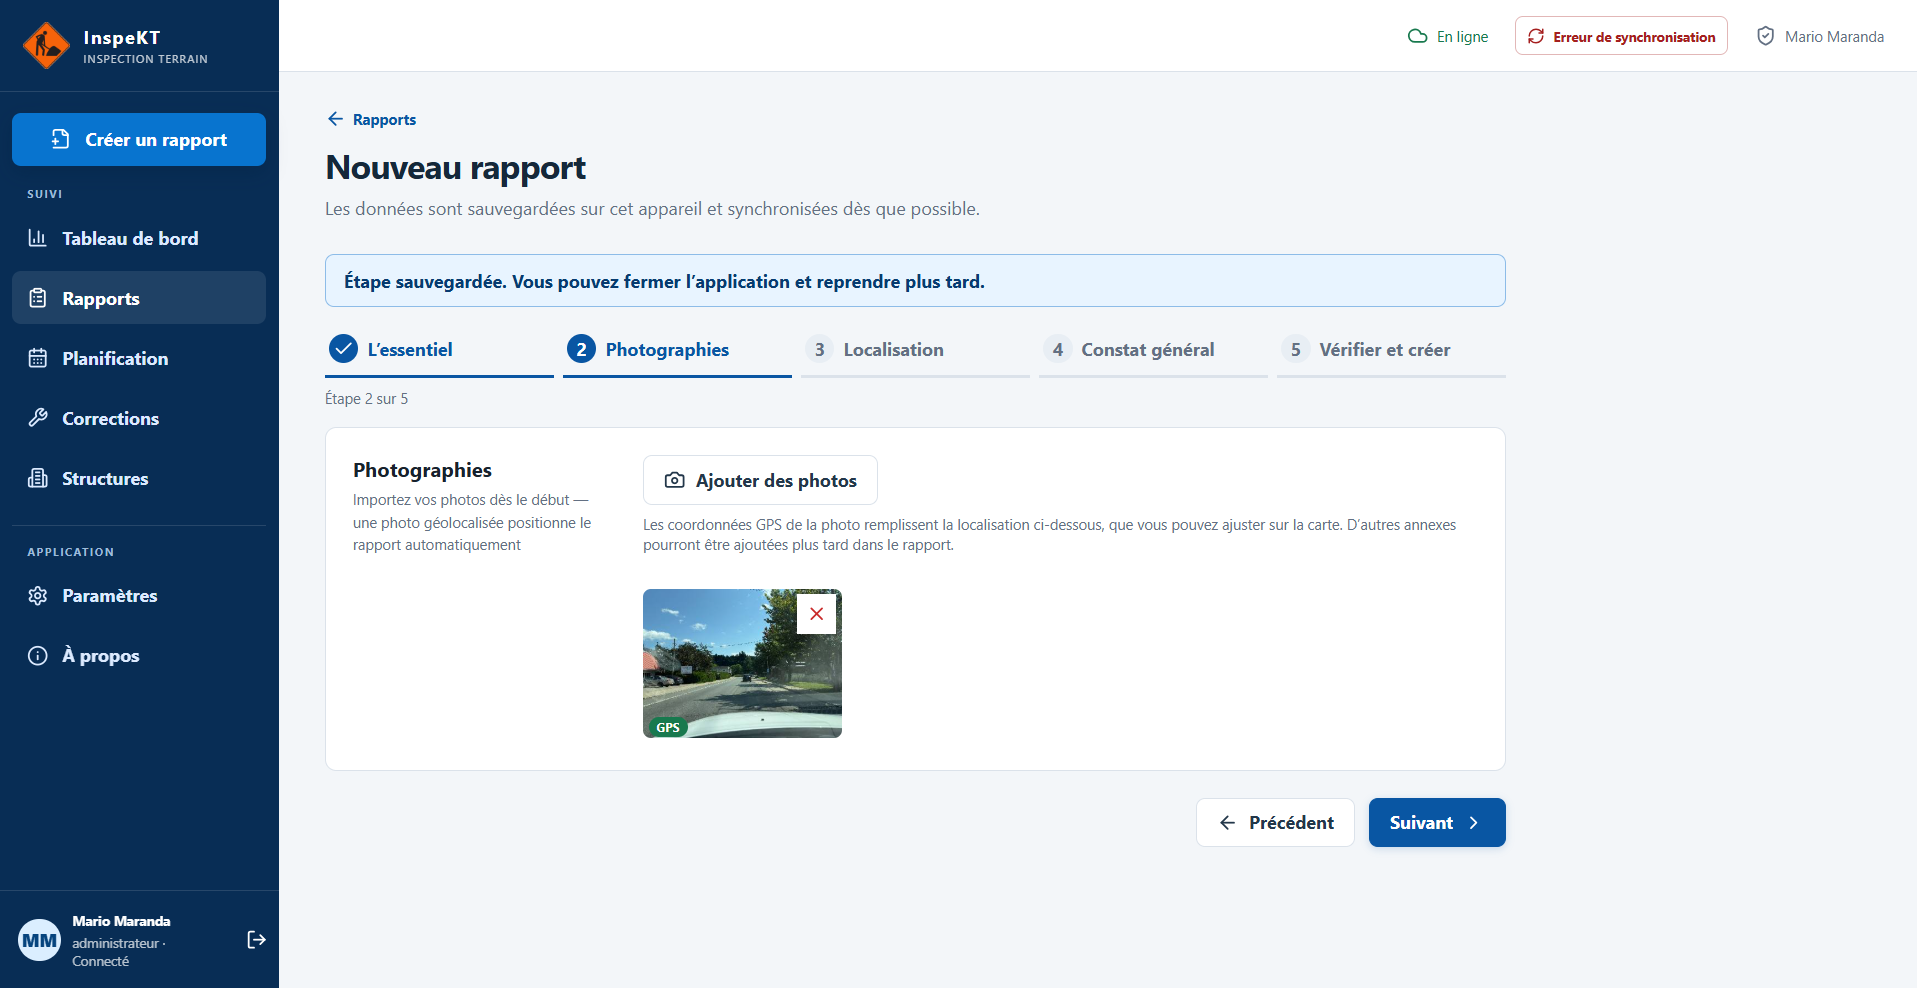Screen dimensions: 1917x988
Task: Click the checkmark circle on L'essentiel
Action: click(343, 349)
